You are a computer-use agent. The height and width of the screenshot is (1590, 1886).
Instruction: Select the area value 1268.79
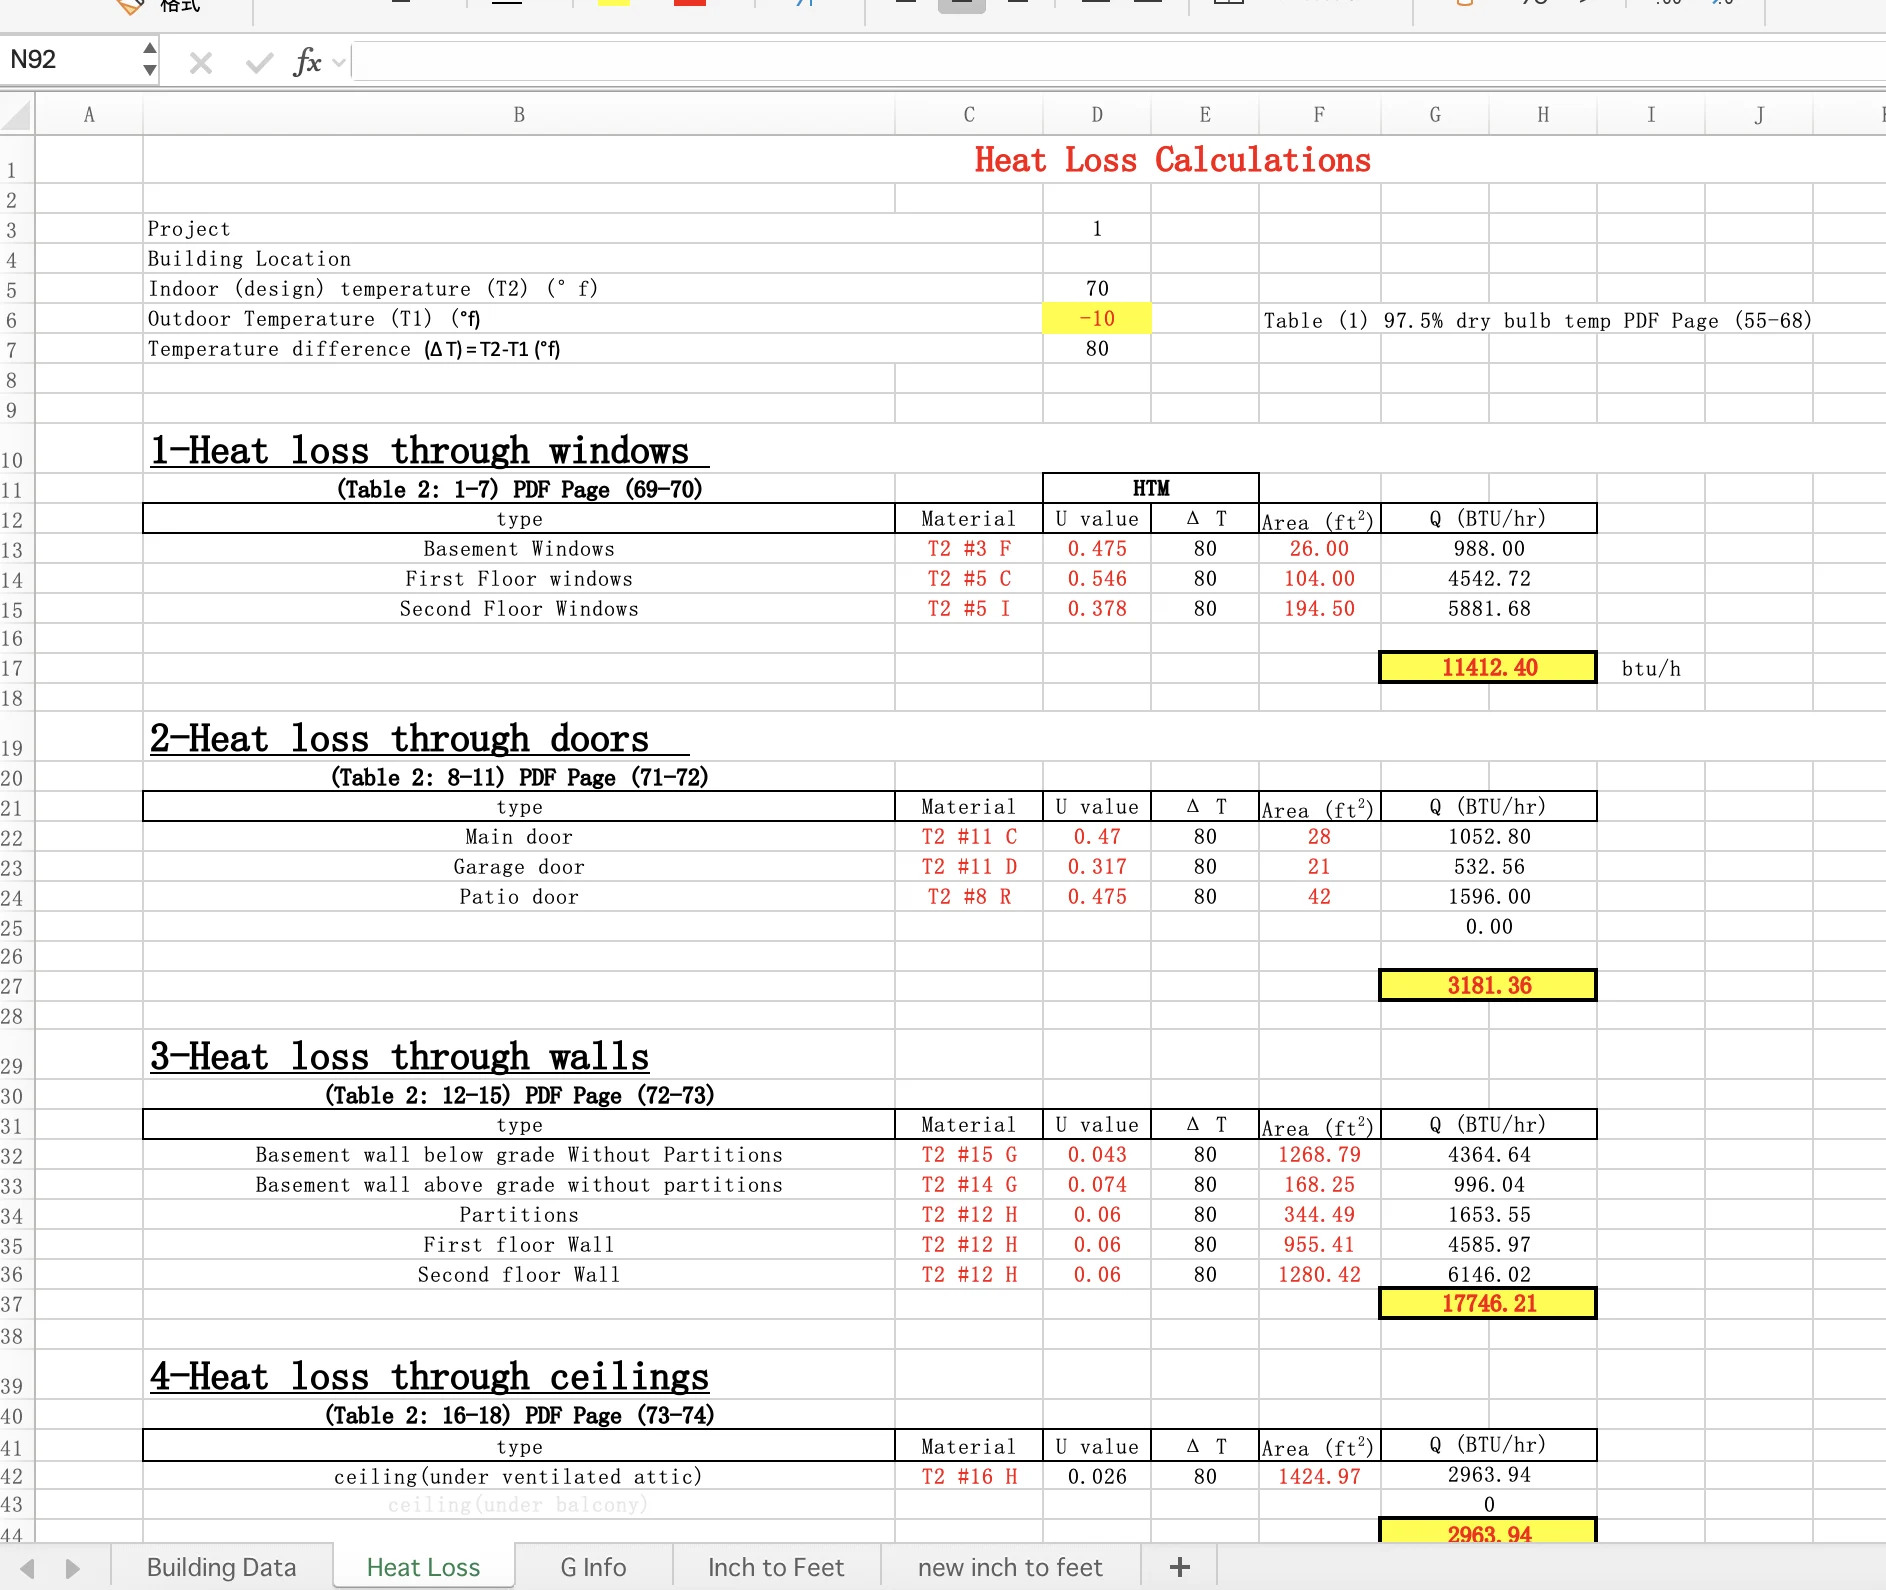(1319, 1155)
